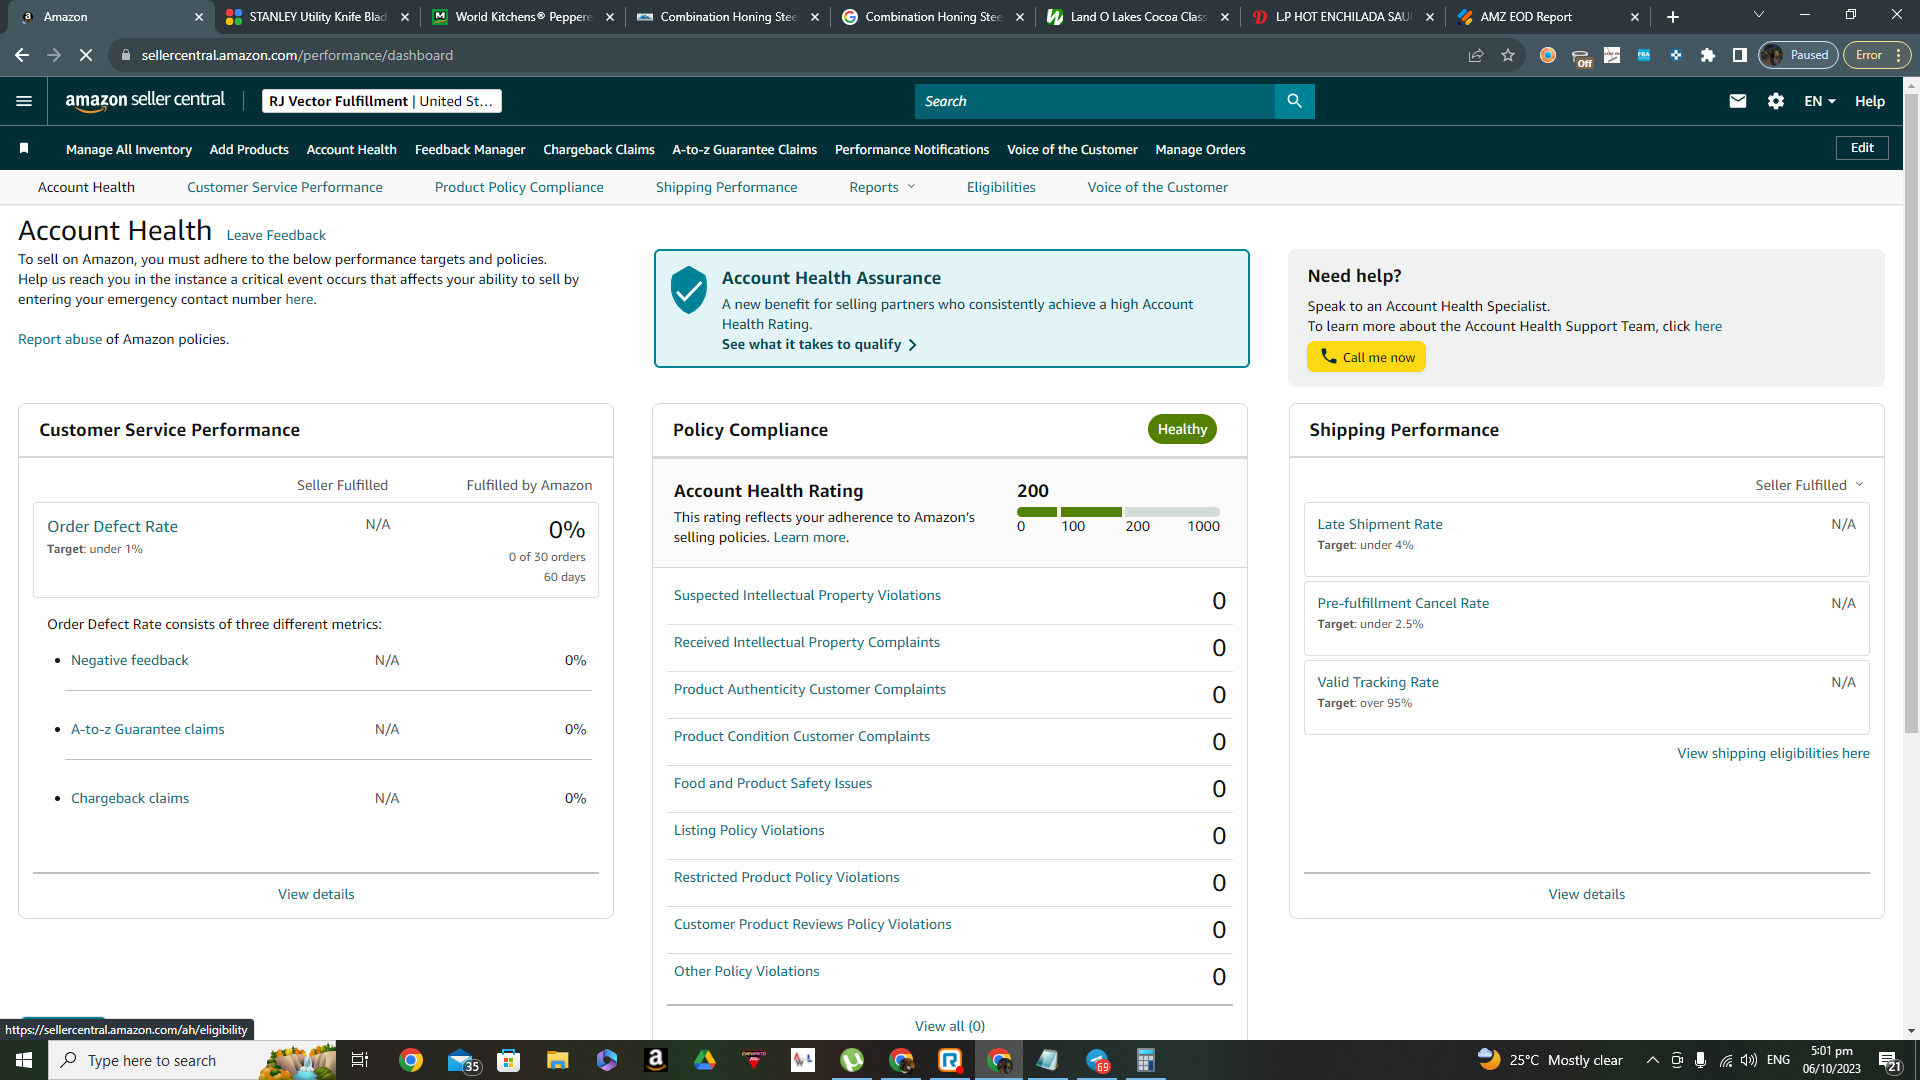Open Shipping Performance tab
The image size is (1920, 1080).
pos(727,187)
